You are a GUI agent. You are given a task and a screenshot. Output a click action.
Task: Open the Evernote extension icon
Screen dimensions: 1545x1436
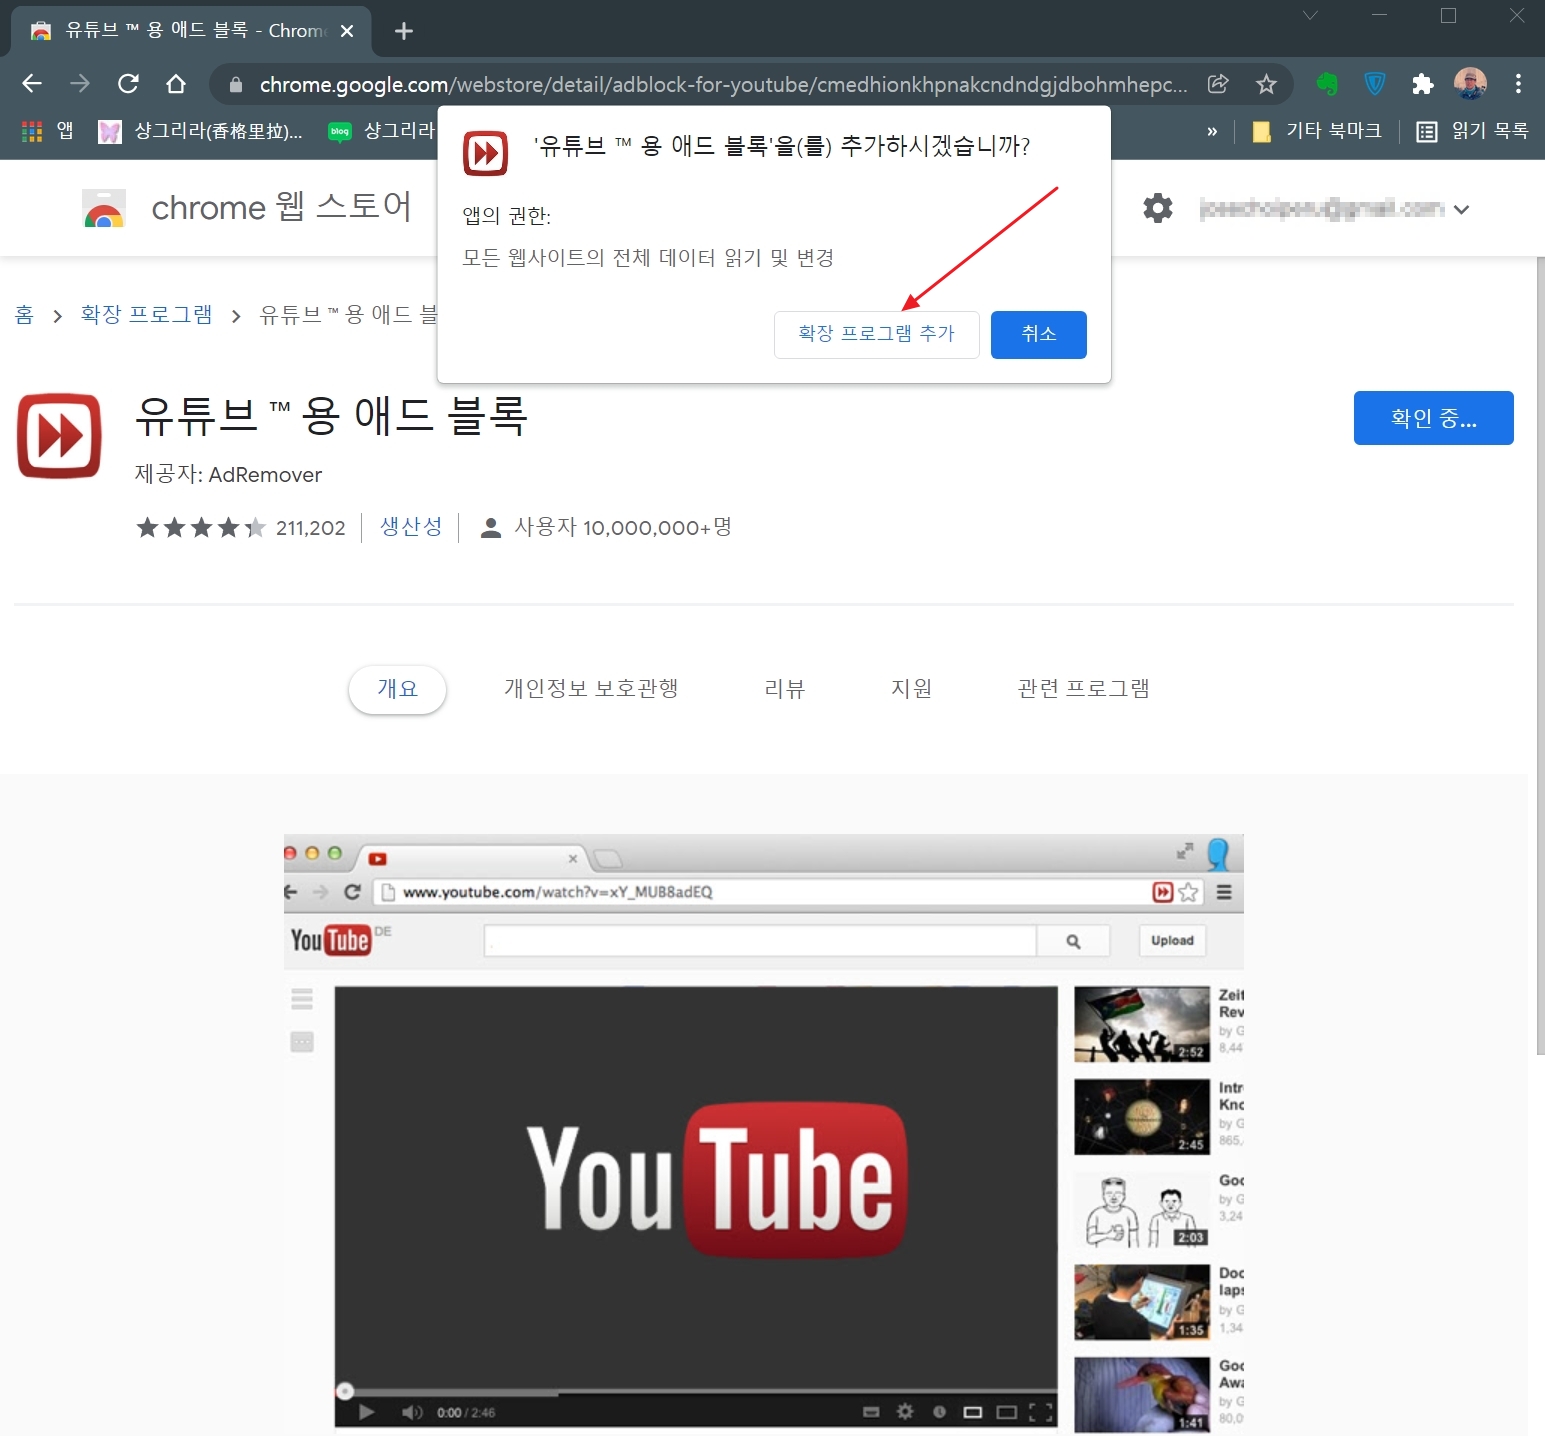click(1326, 84)
